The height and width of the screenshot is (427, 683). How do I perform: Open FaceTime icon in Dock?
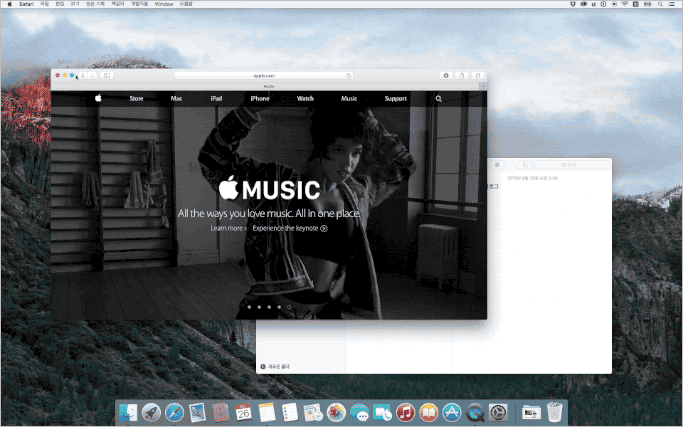[382, 412]
